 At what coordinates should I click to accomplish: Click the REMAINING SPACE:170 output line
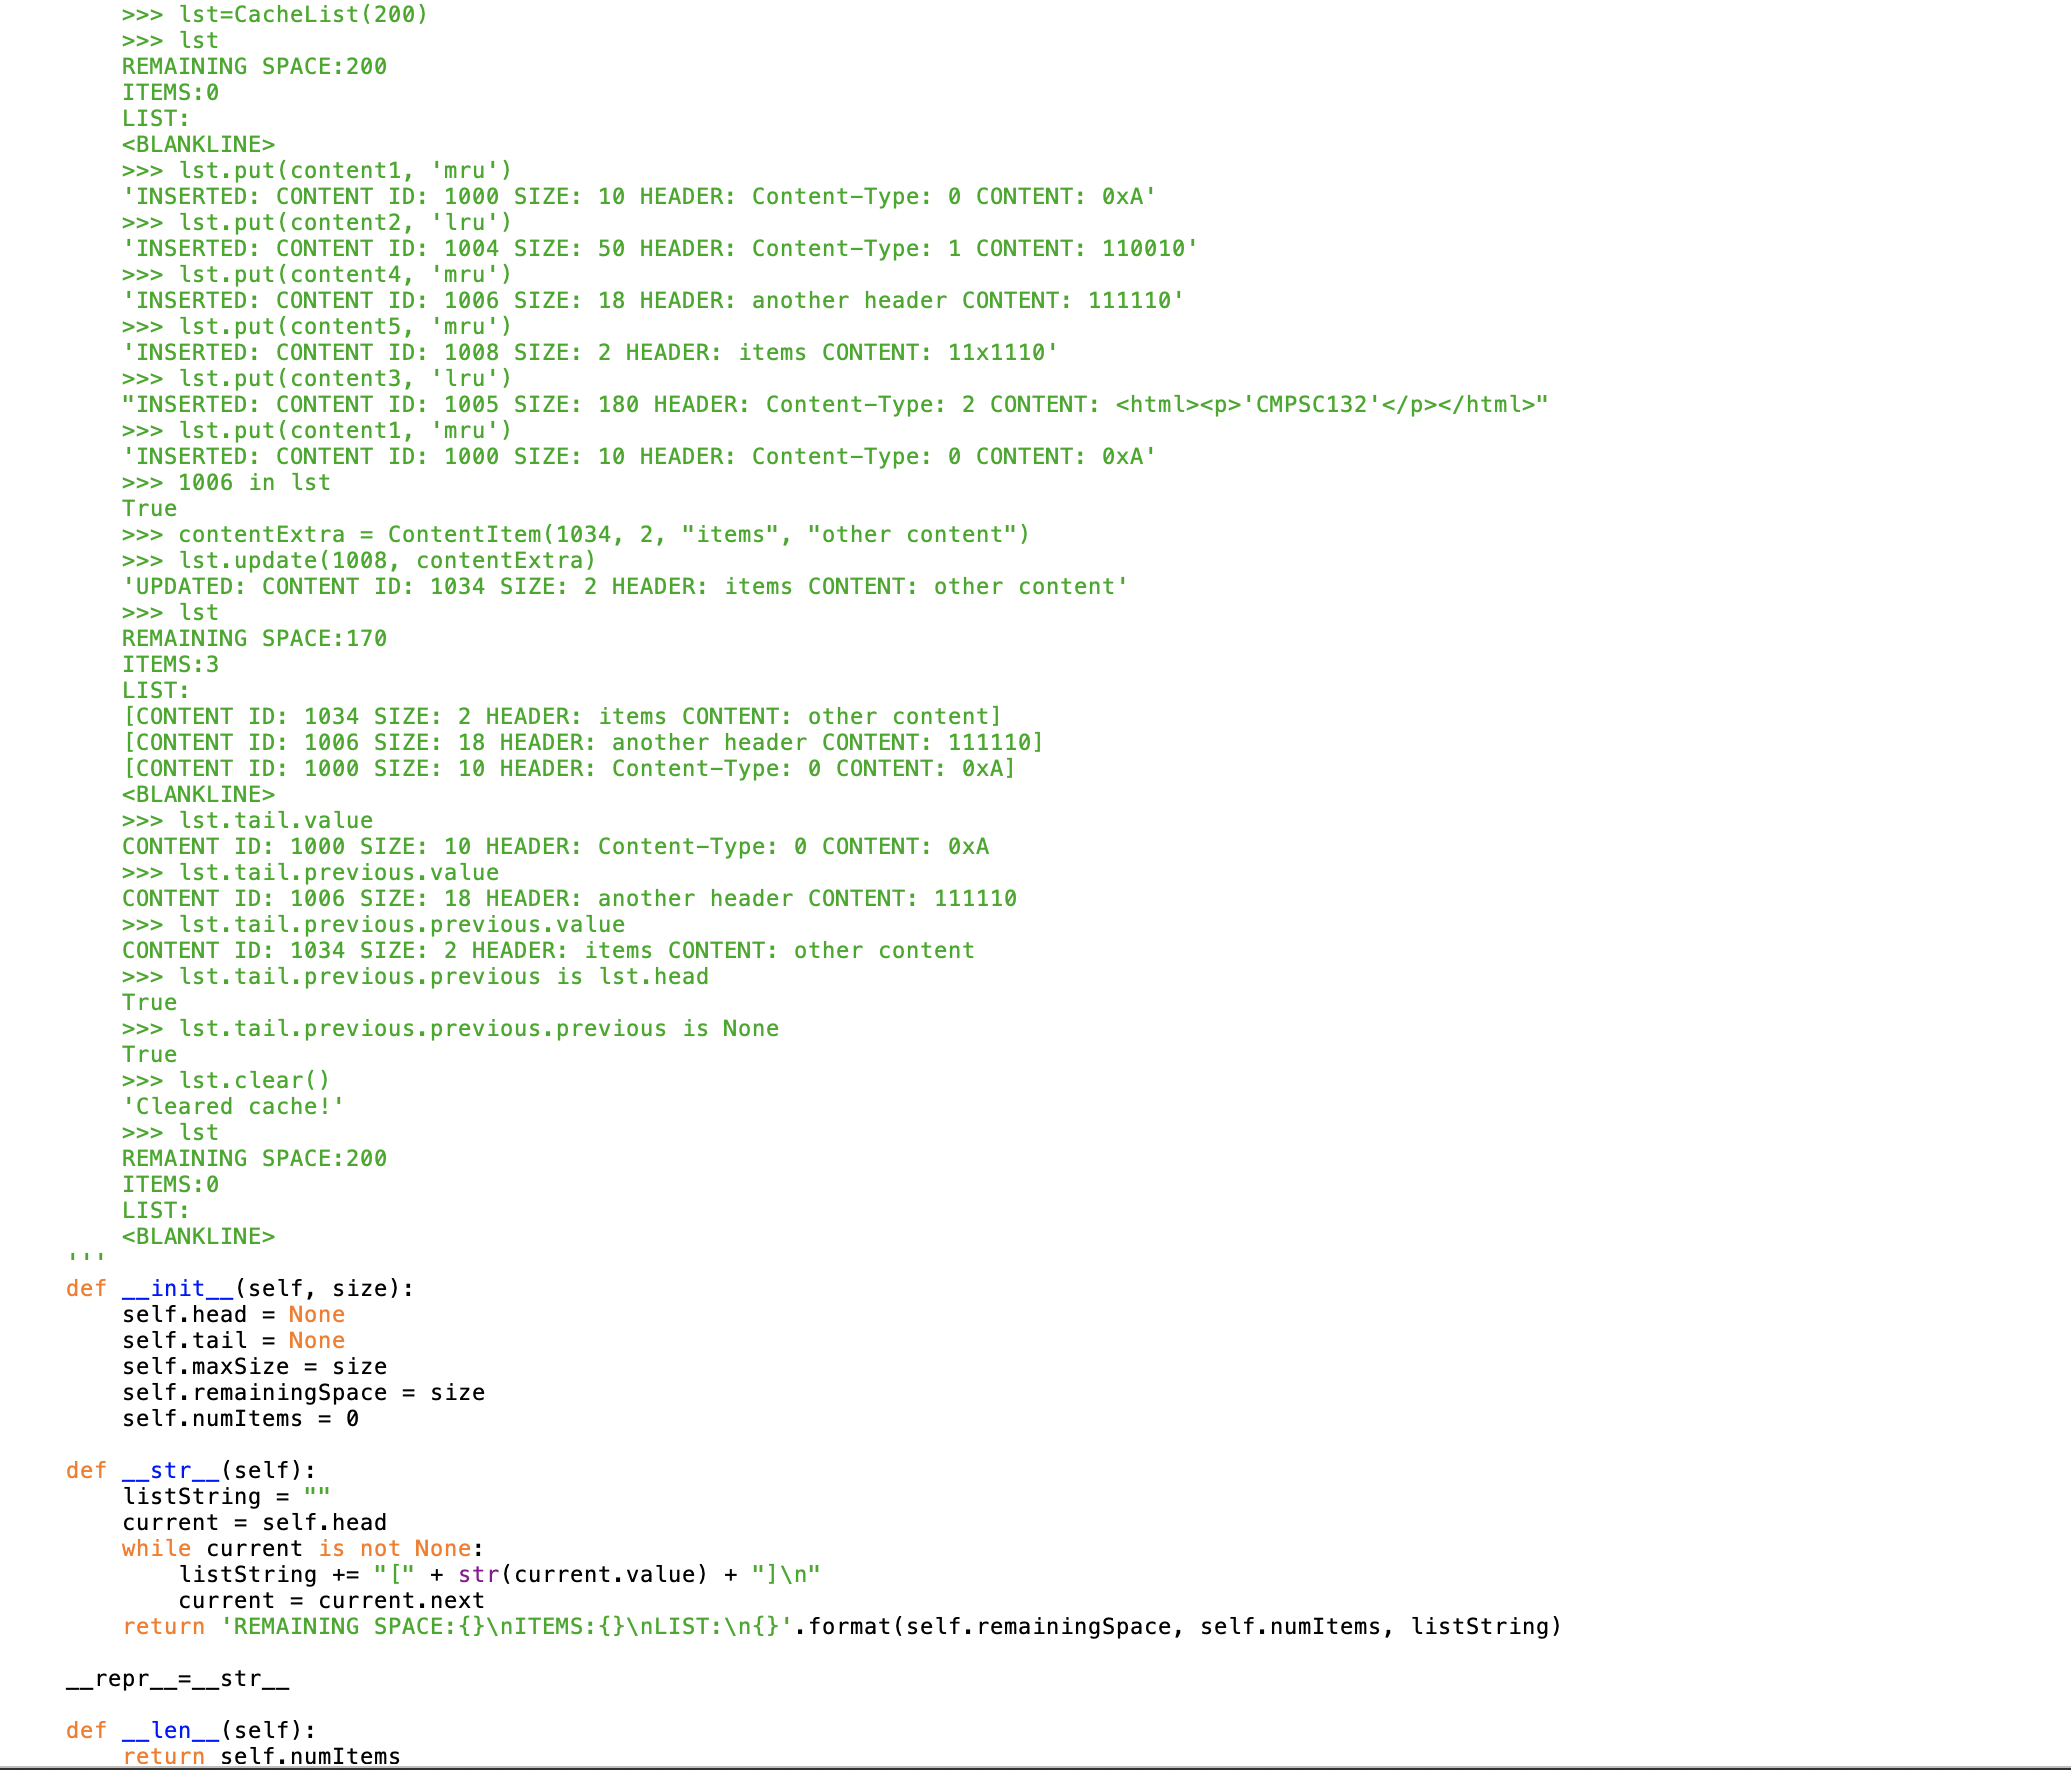coord(254,638)
